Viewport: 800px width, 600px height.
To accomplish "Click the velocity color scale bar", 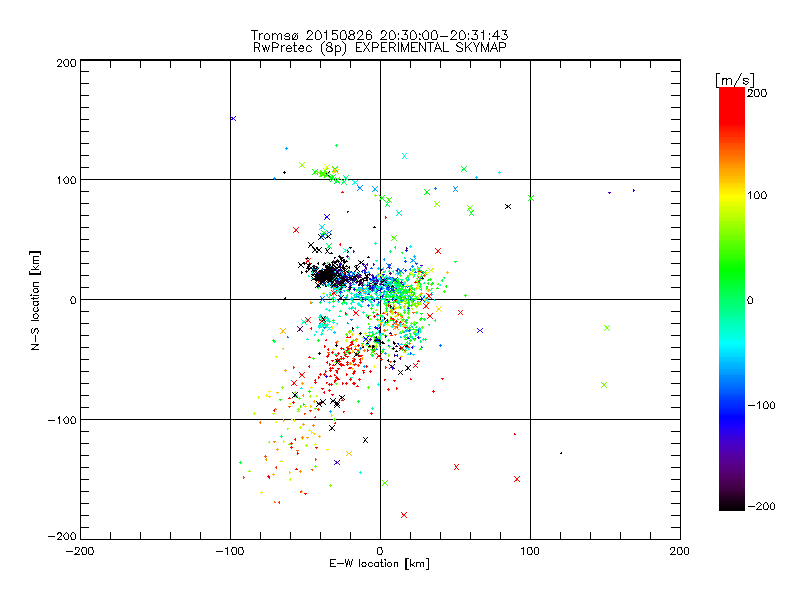I will pyautogui.click(x=732, y=299).
